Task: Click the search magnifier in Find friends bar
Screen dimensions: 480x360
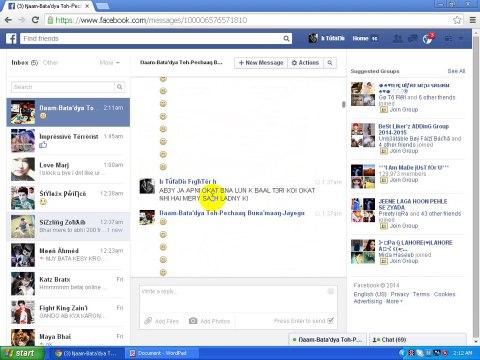Action: coord(286,39)
